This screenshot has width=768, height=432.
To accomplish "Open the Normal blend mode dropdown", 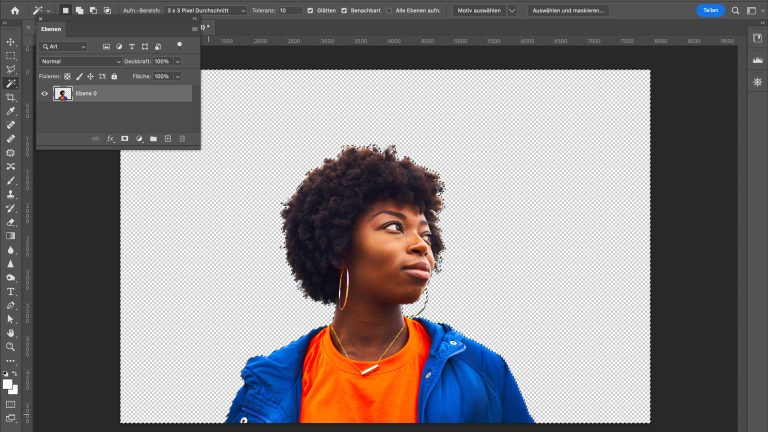I will [81, 61].
